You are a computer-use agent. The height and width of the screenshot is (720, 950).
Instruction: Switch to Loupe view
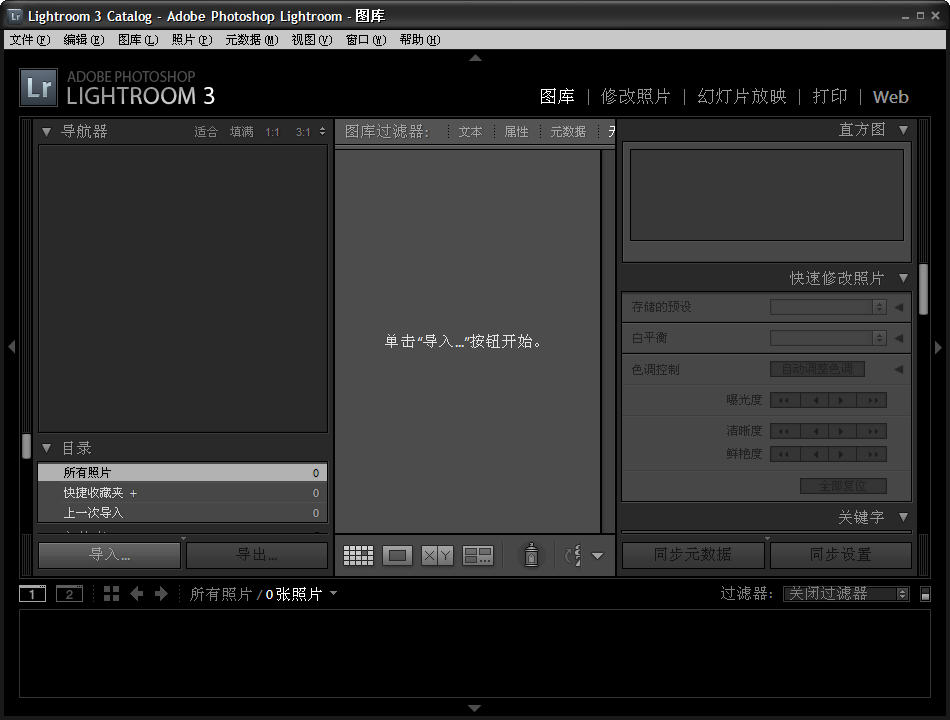tap(397, 555)
